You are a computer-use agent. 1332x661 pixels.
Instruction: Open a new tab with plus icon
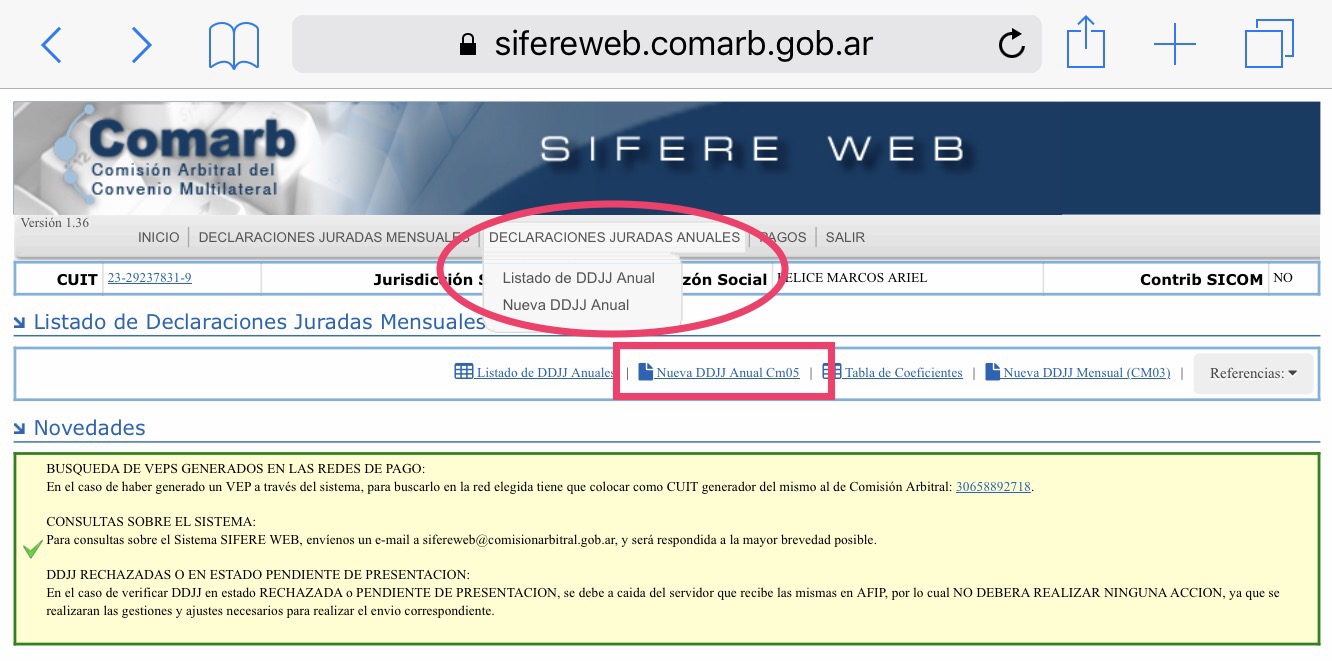[x=1174, y=45]
